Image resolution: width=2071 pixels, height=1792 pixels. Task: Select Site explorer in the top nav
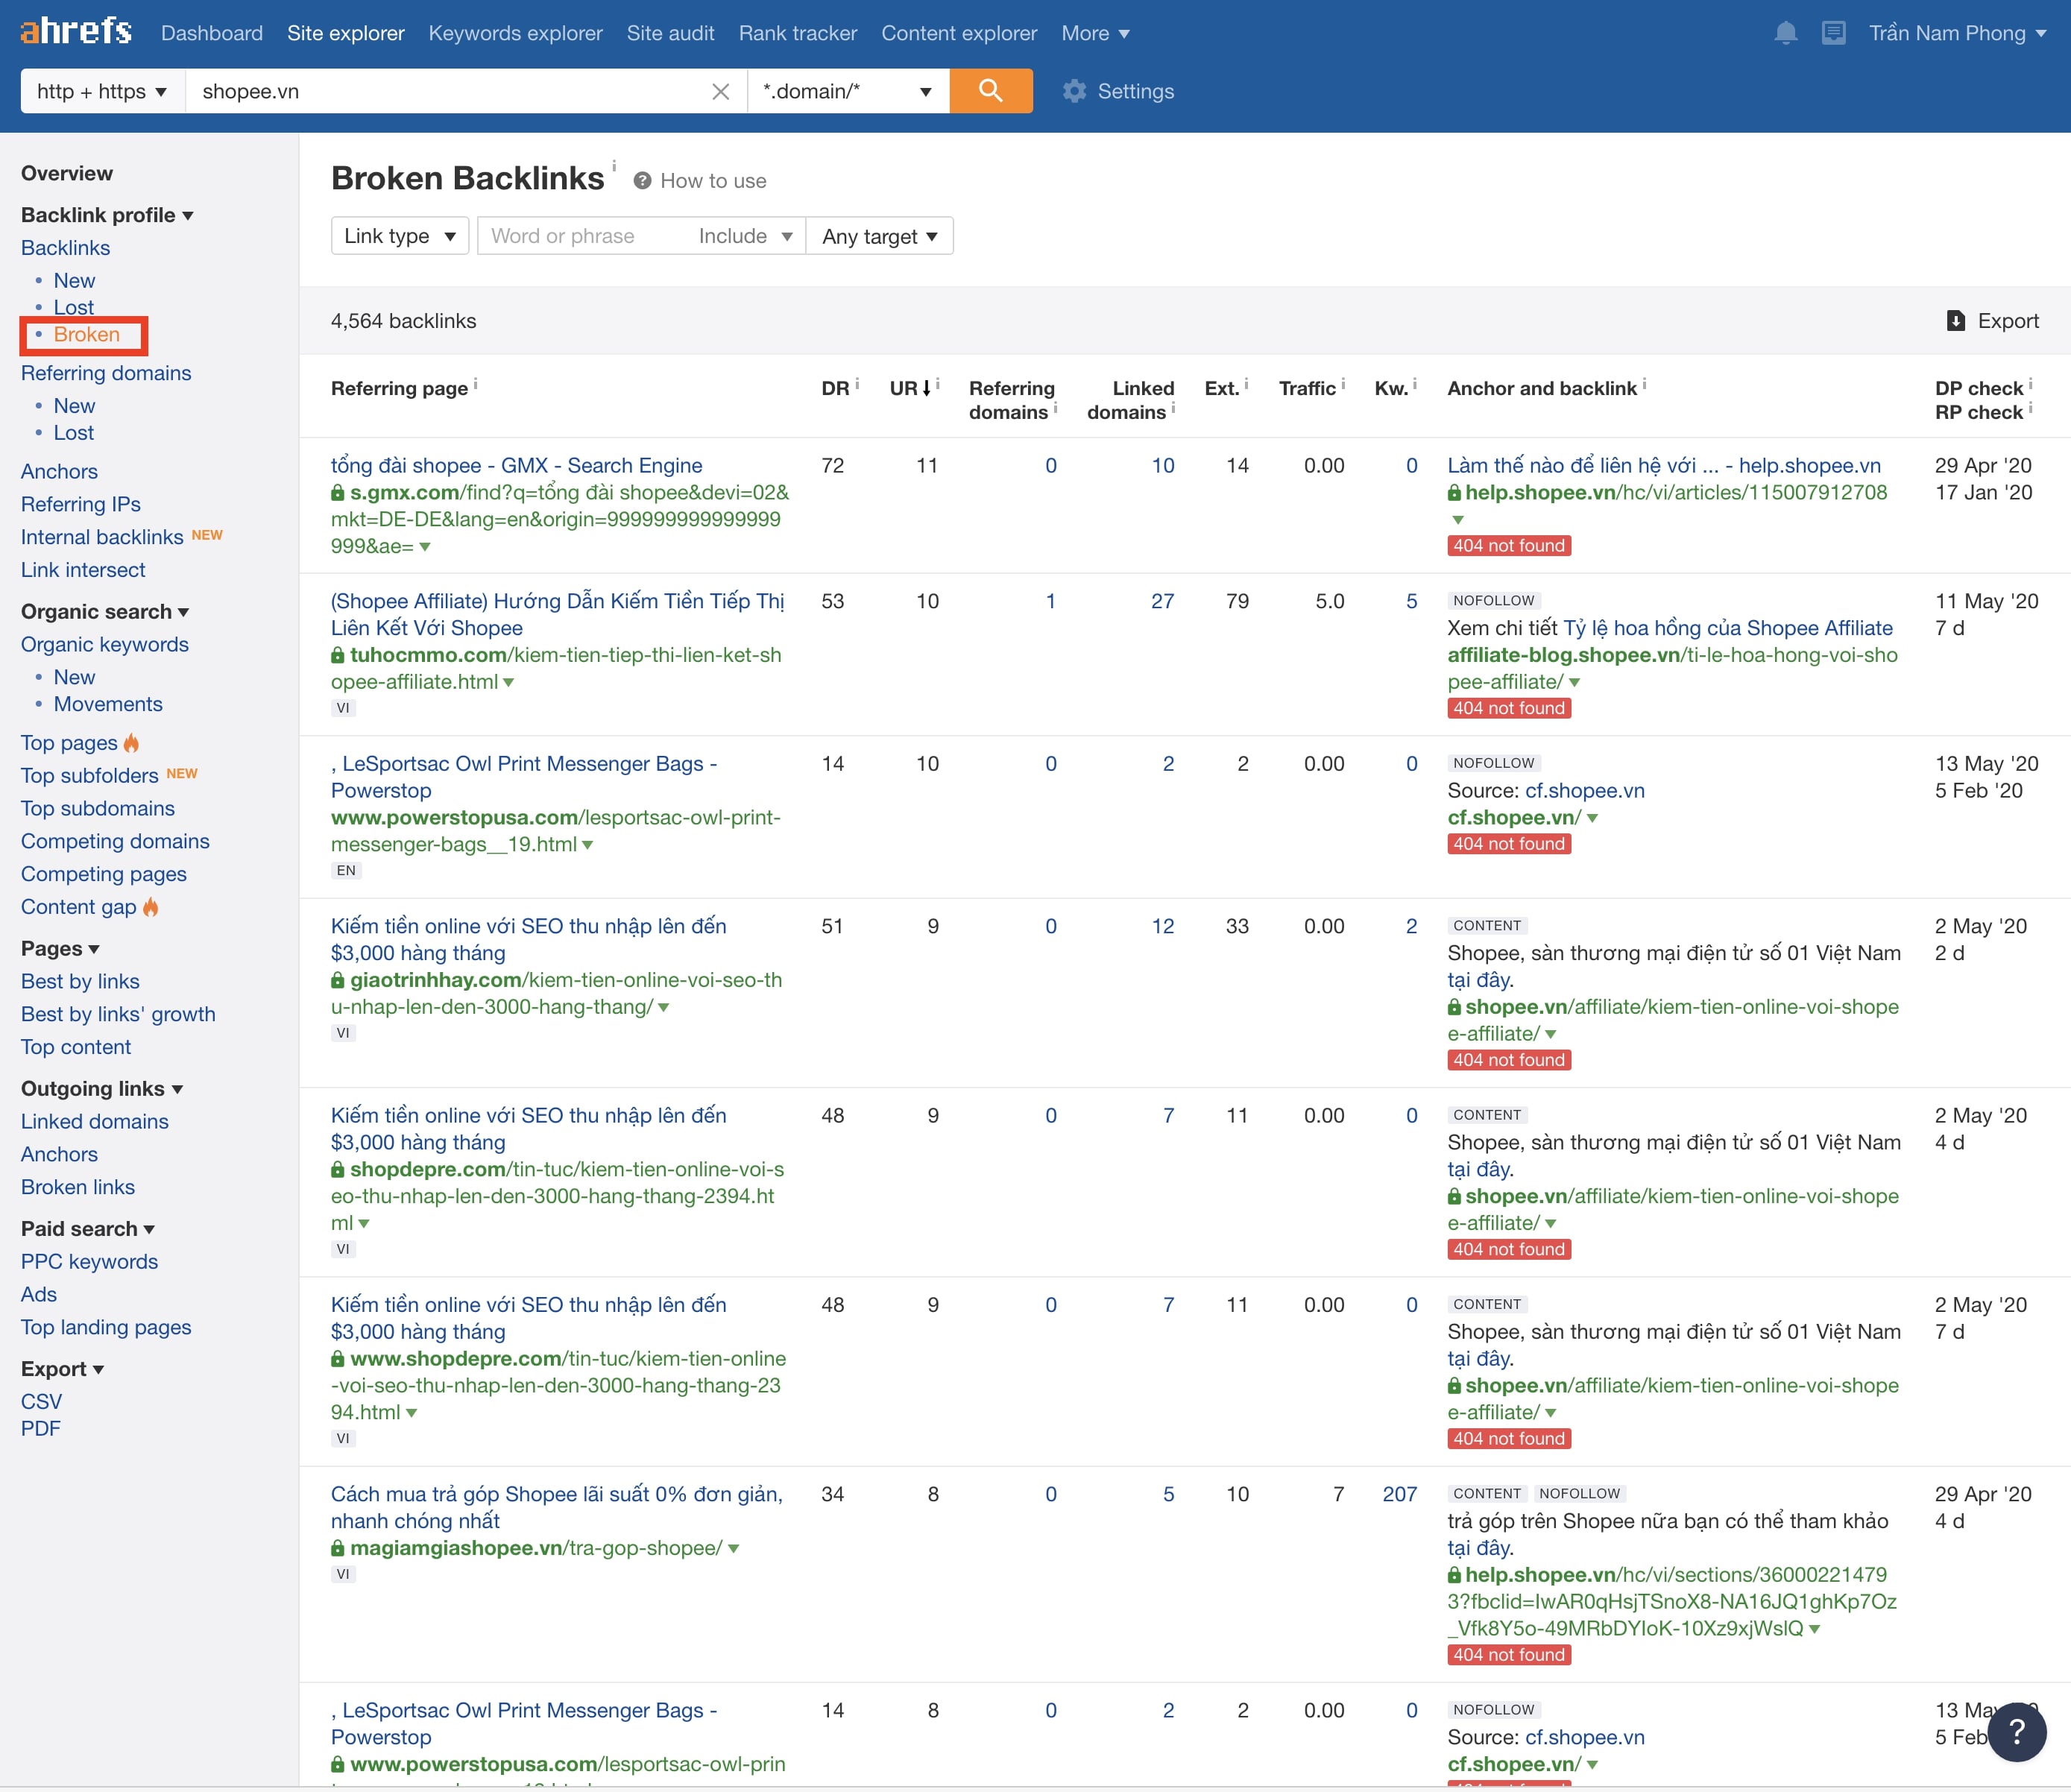(x=346, y=33)
